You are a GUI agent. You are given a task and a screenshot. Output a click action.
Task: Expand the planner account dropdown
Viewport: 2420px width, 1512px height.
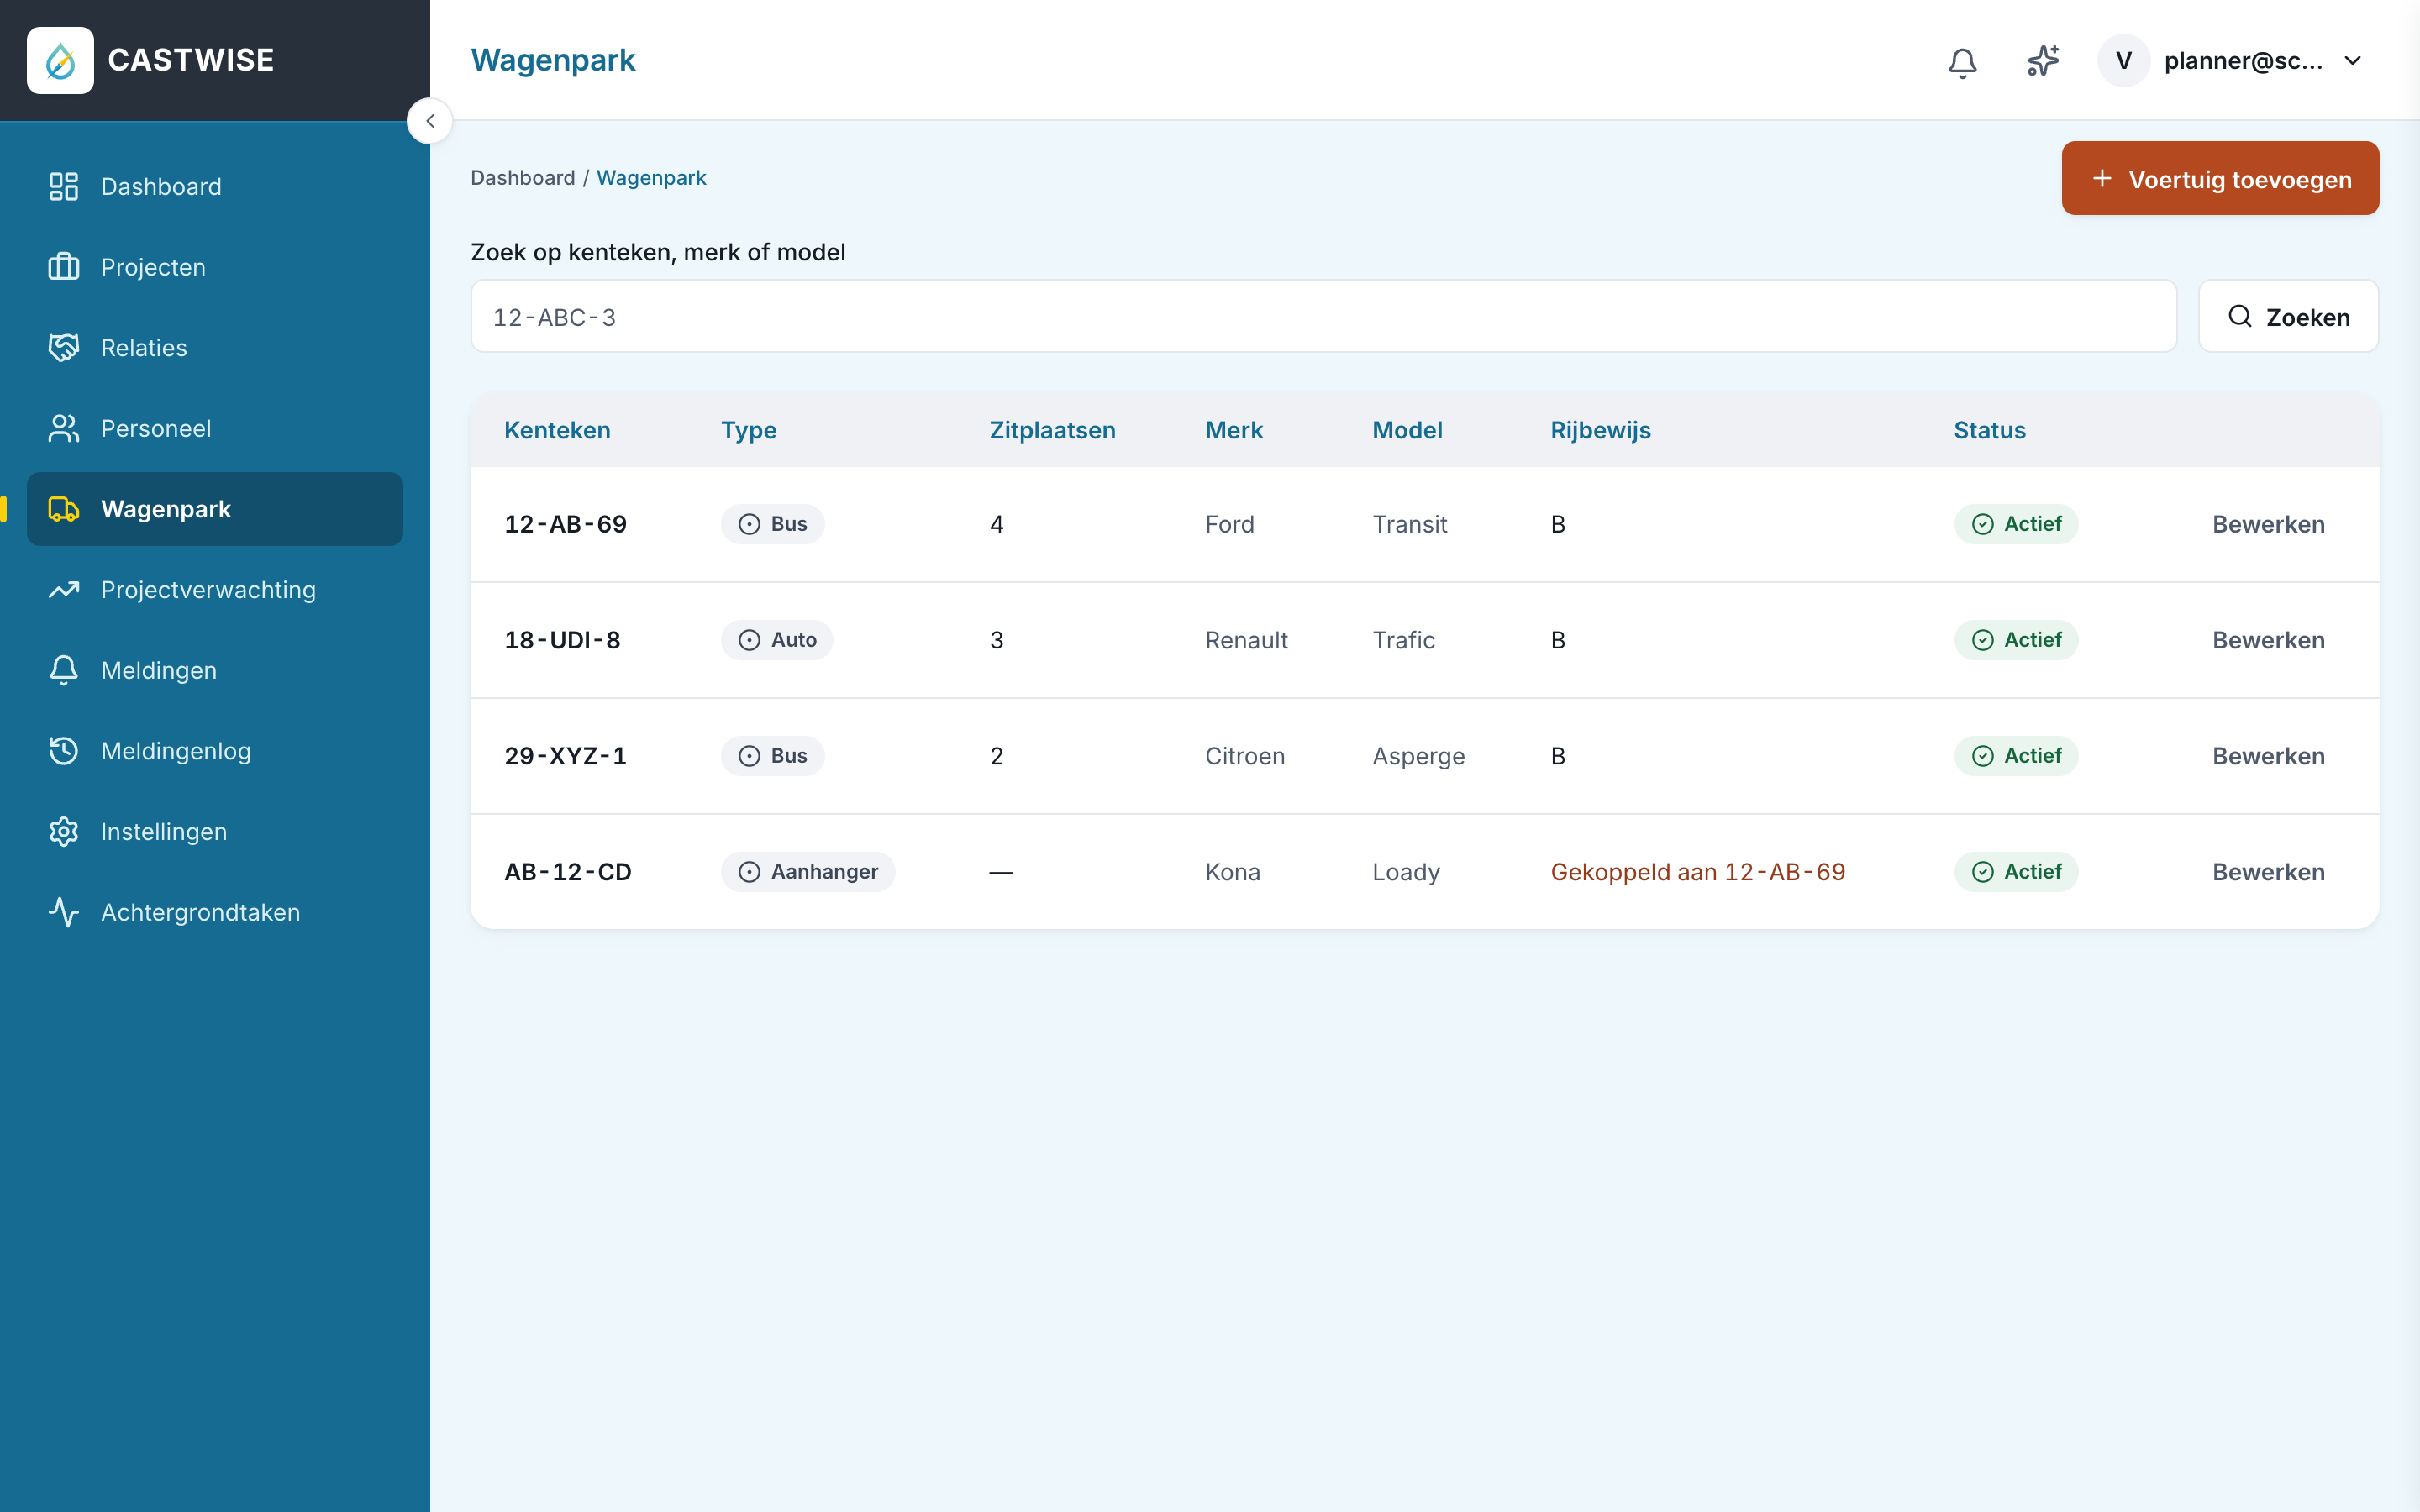click(2352, 61)
